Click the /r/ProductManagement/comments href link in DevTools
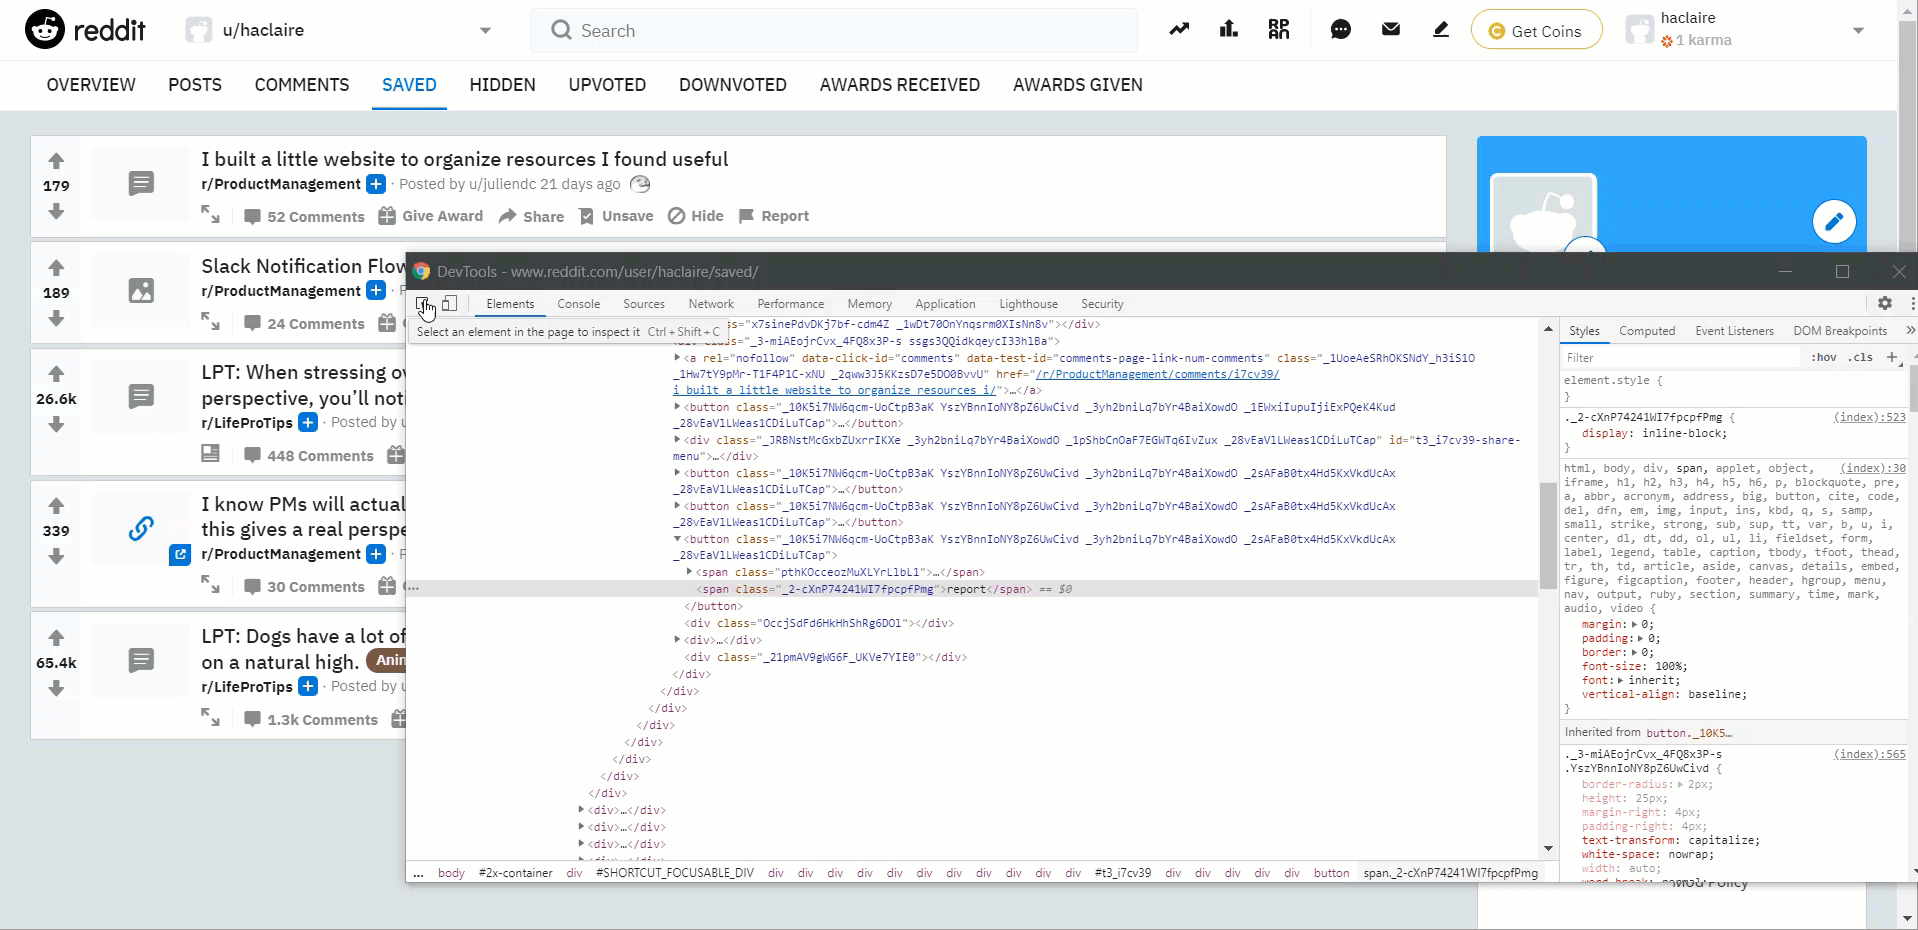Screen dimensions: 1918x930 click(1158, 374)
